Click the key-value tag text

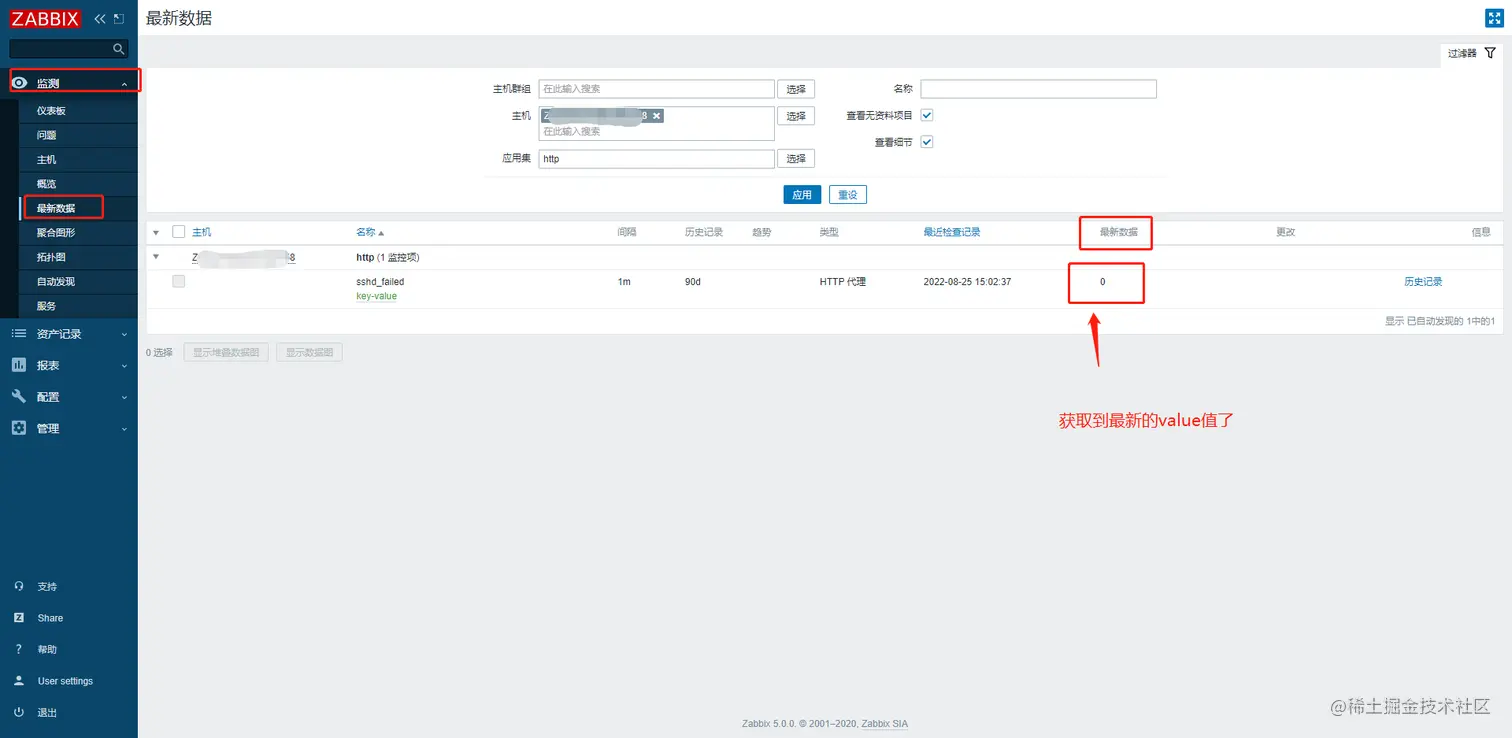click(x=376, y=296)
